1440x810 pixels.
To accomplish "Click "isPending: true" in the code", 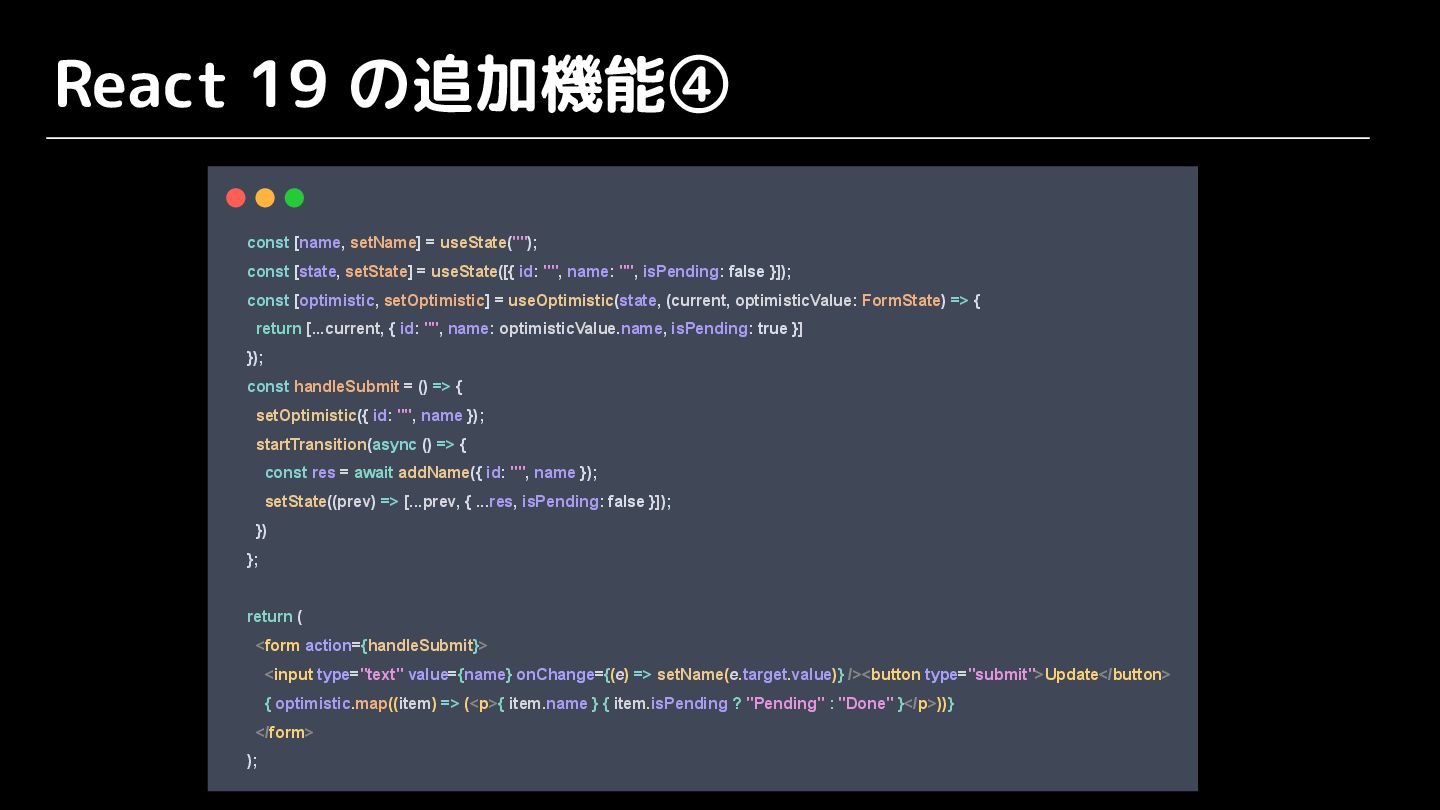I will click(729, 329).
